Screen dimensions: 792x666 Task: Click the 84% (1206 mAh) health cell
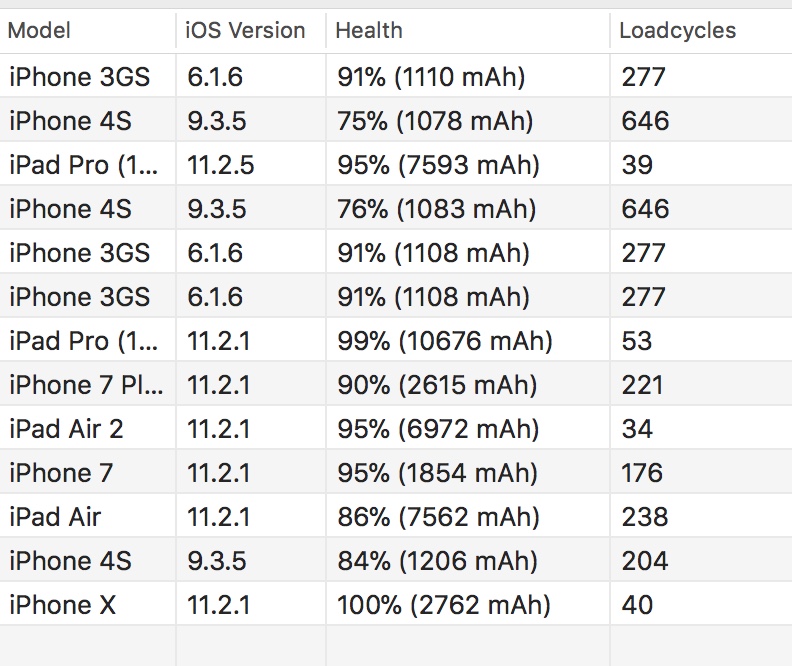click(468, 560)
